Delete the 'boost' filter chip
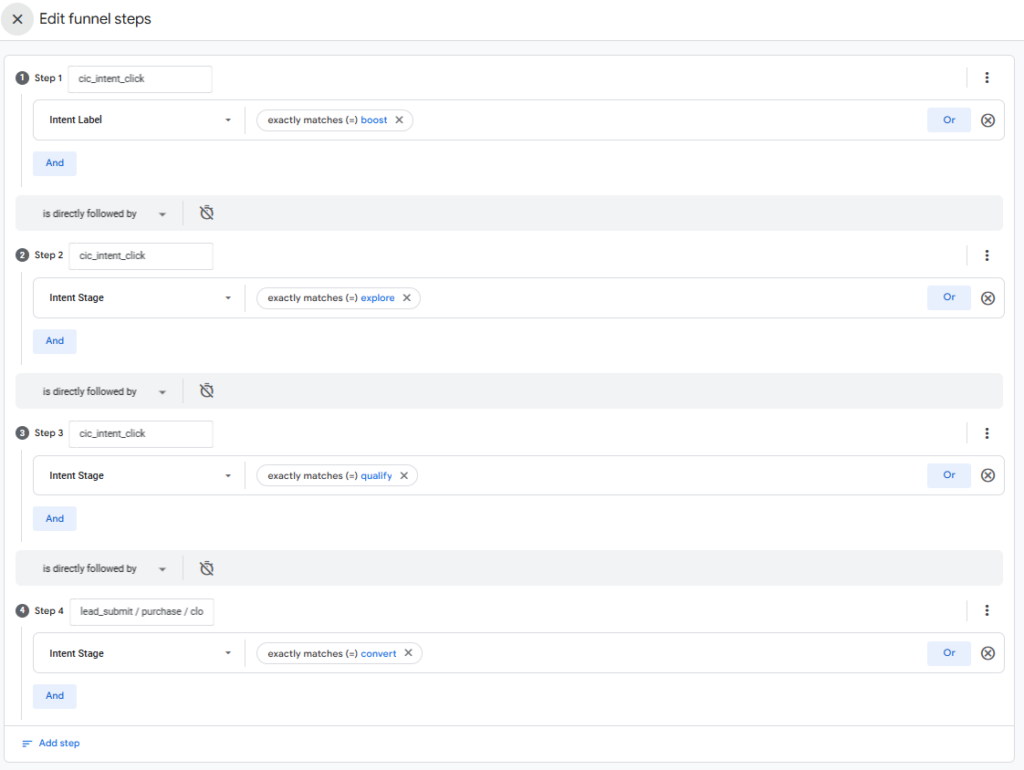 click(399, 120)
